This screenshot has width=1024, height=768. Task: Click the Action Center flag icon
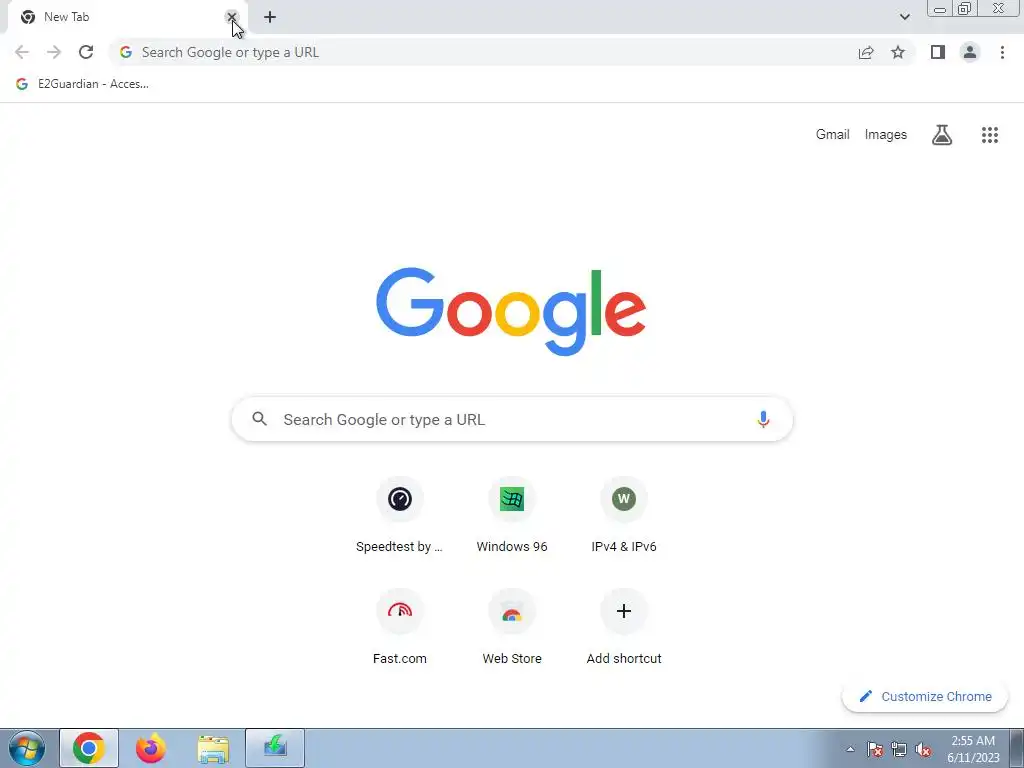coord(875,749)
